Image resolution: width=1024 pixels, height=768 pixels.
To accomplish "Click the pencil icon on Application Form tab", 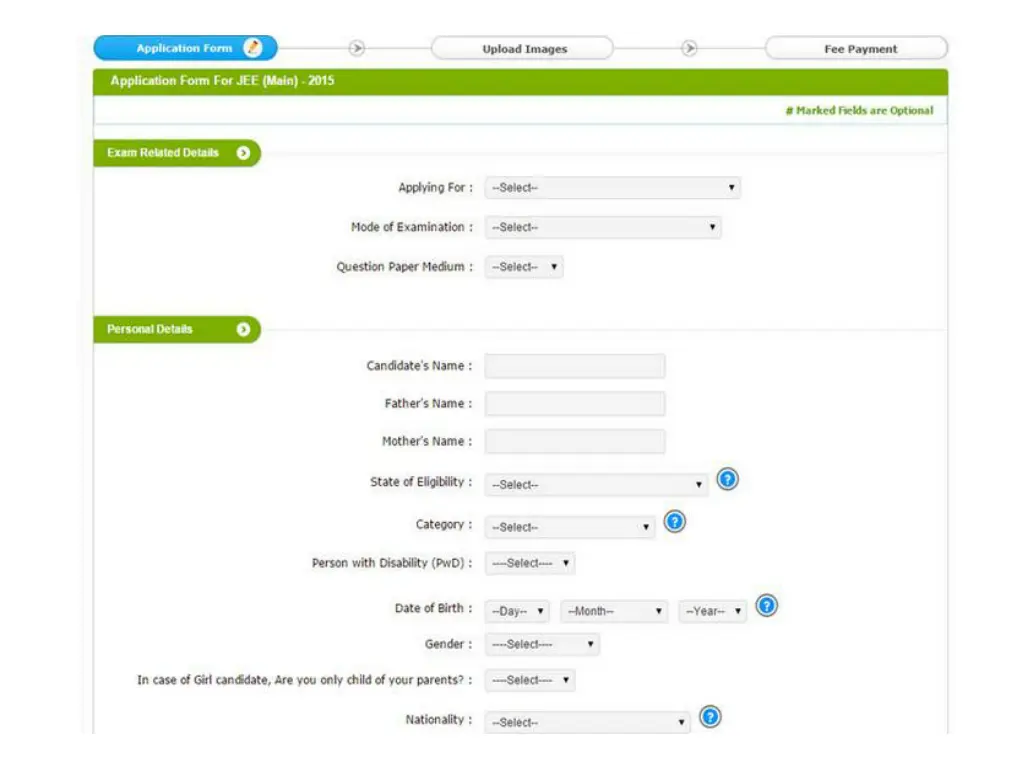I will [x=253, y=48].
